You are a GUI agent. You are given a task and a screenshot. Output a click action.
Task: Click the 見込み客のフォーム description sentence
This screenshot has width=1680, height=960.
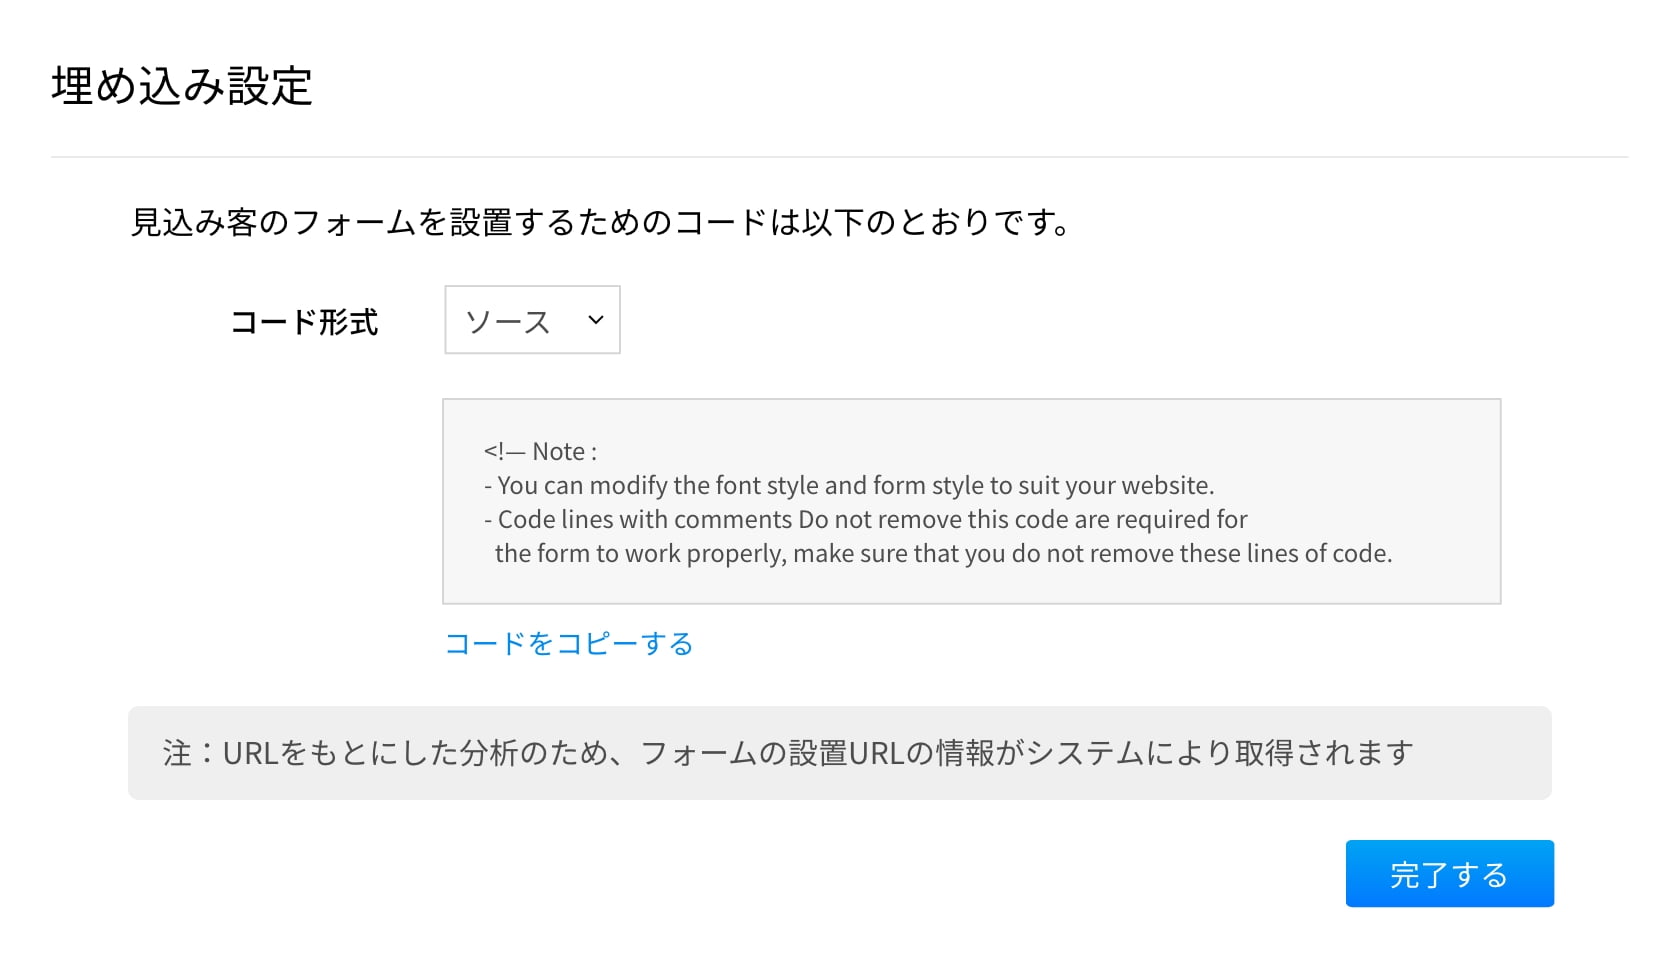600,222
